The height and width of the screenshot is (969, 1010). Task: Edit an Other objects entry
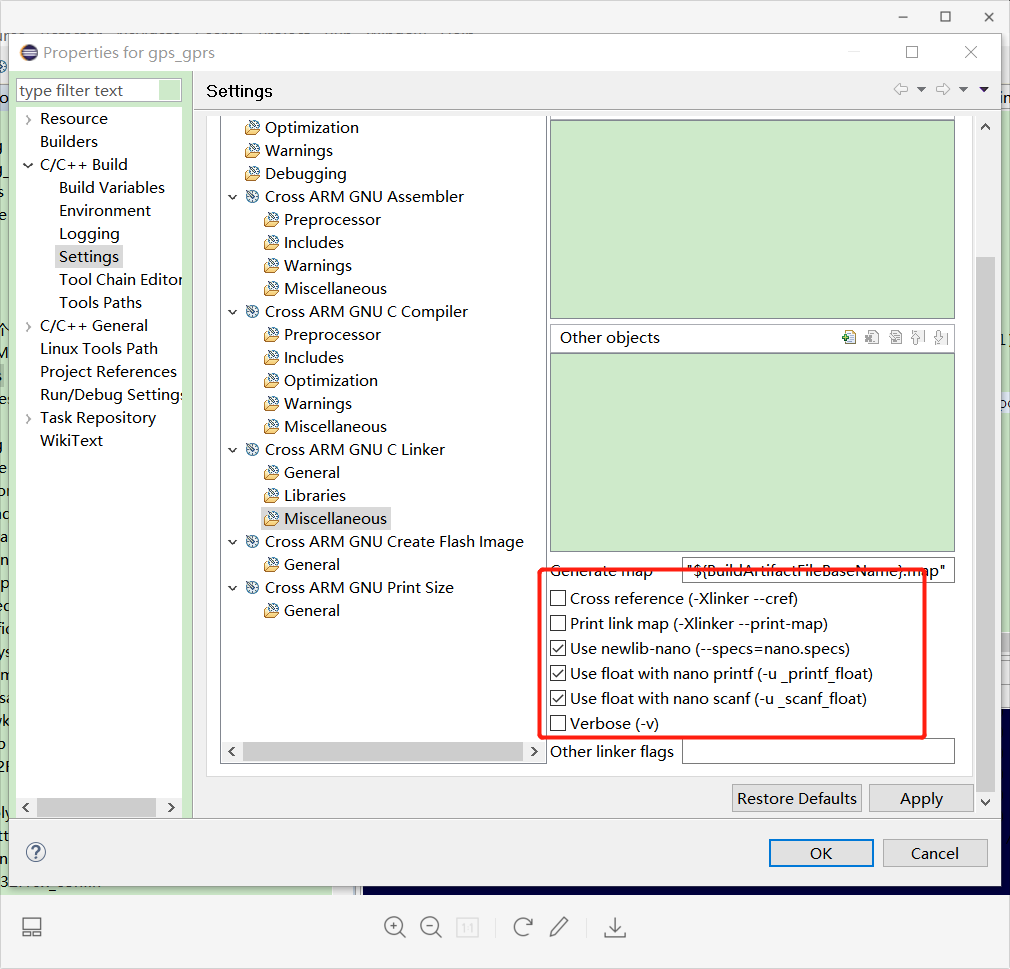(x=894, y=337)
